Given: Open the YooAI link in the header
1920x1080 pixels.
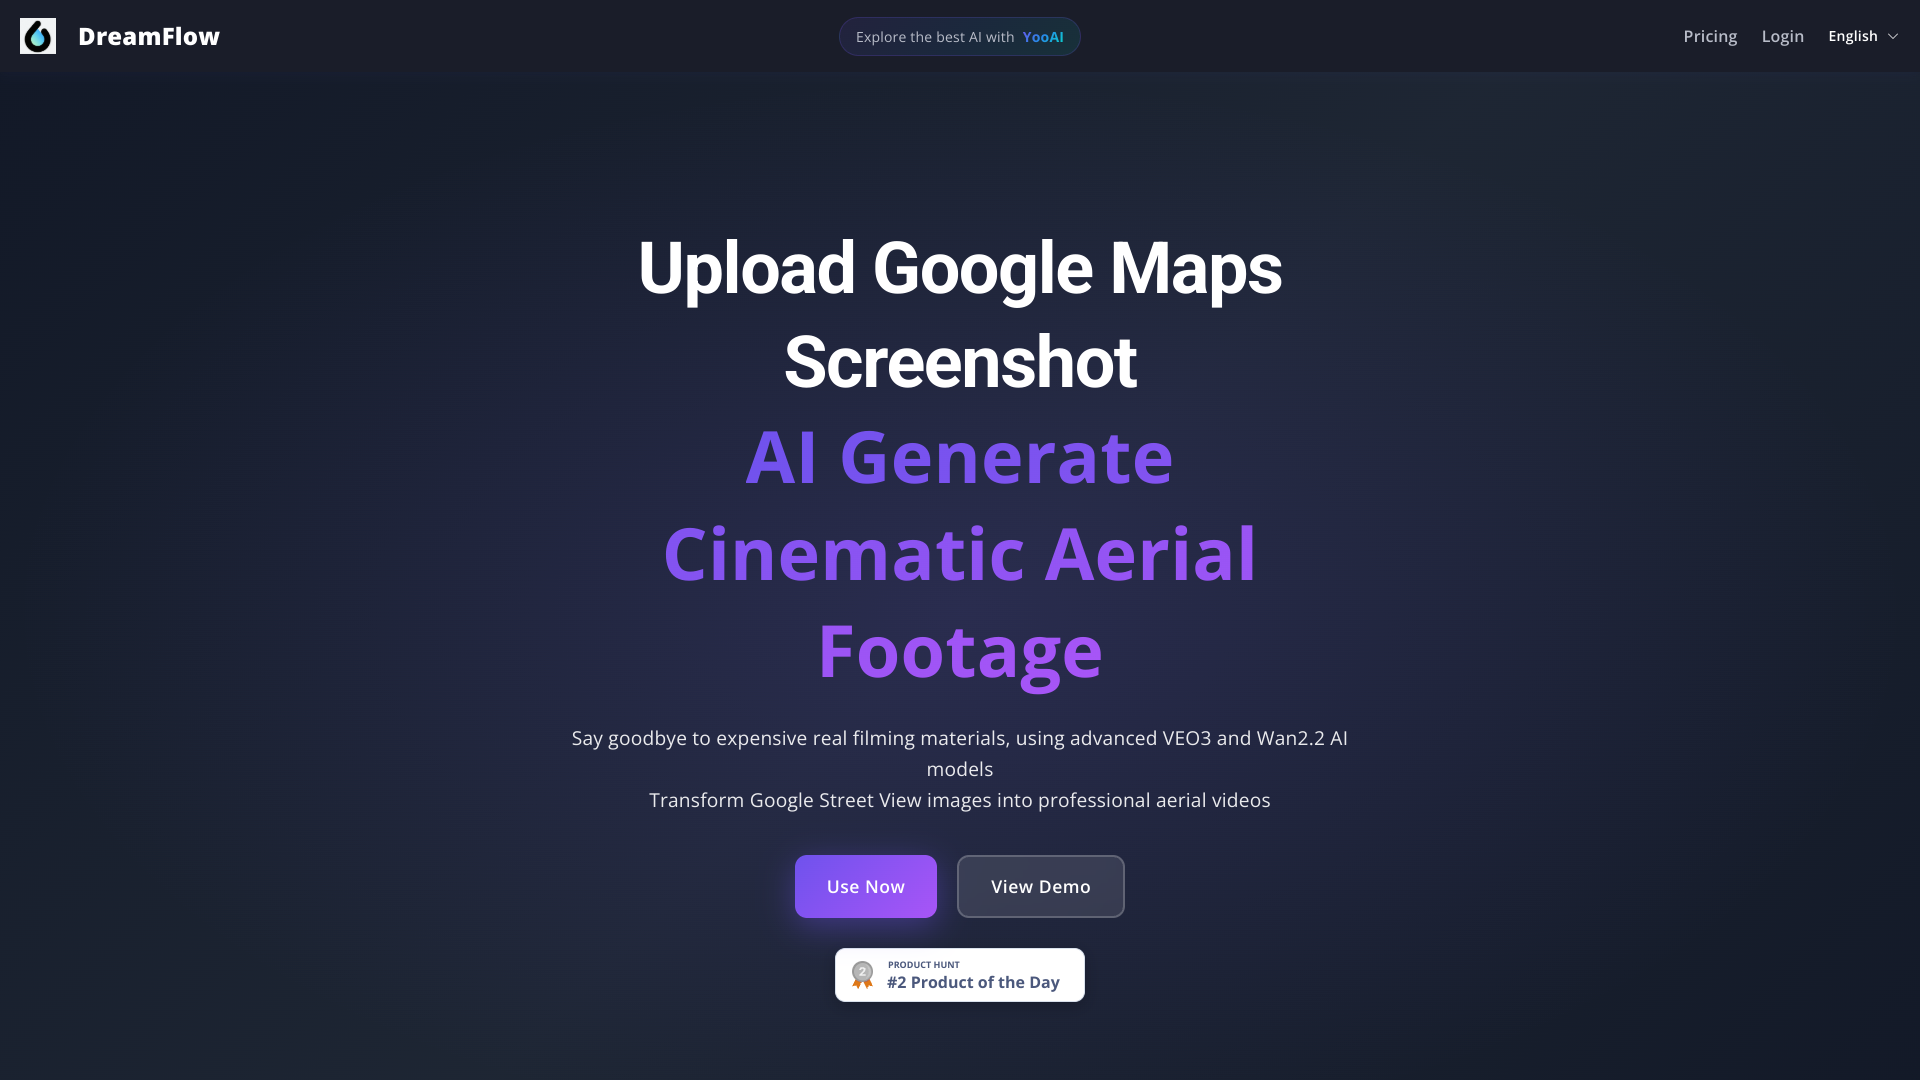Looking at the screenshot, I should click(1042, 37).
